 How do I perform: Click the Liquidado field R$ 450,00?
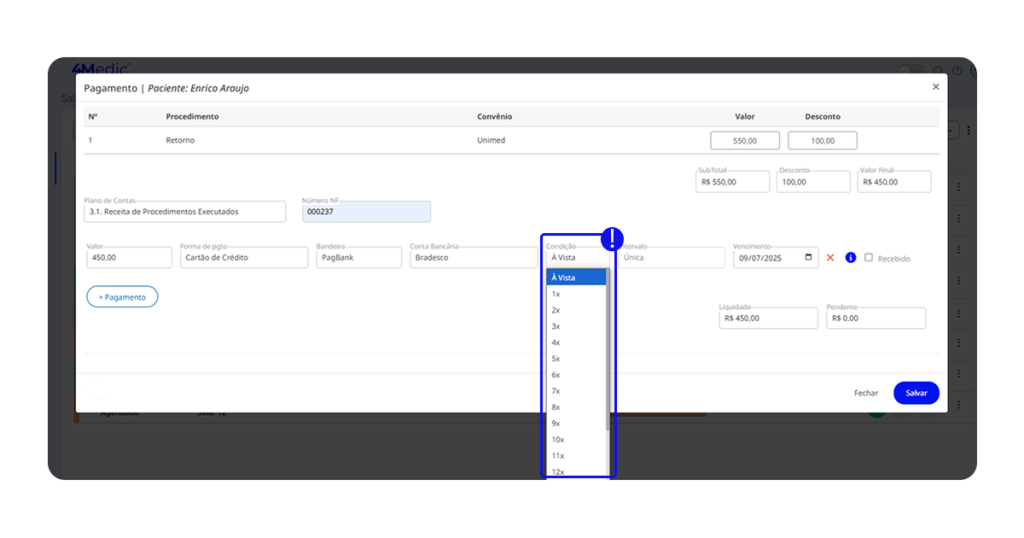coord(768,318)
